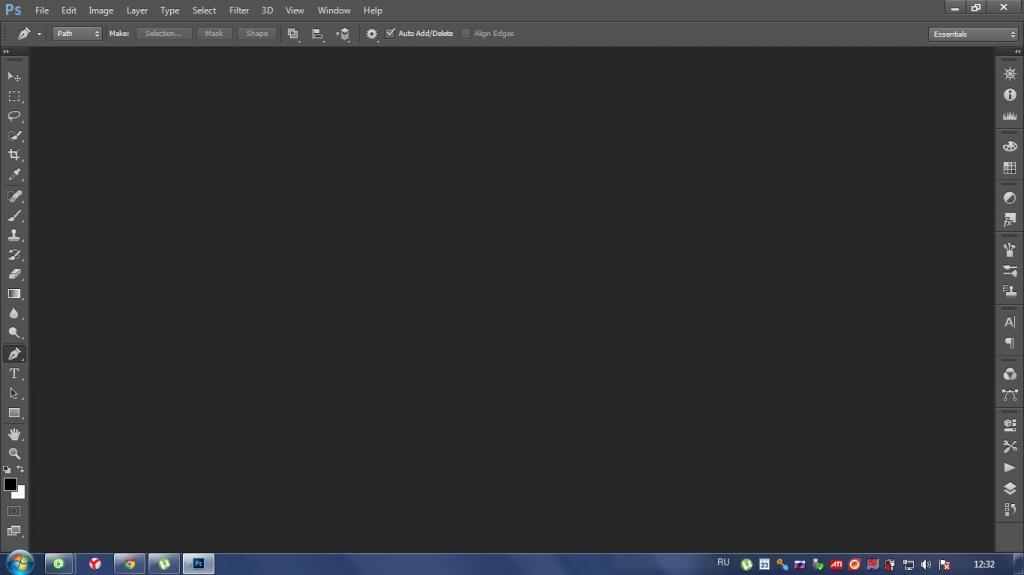1024x575 pixels.
Task: Select the Dodge tool
Action: pos(14,333)
